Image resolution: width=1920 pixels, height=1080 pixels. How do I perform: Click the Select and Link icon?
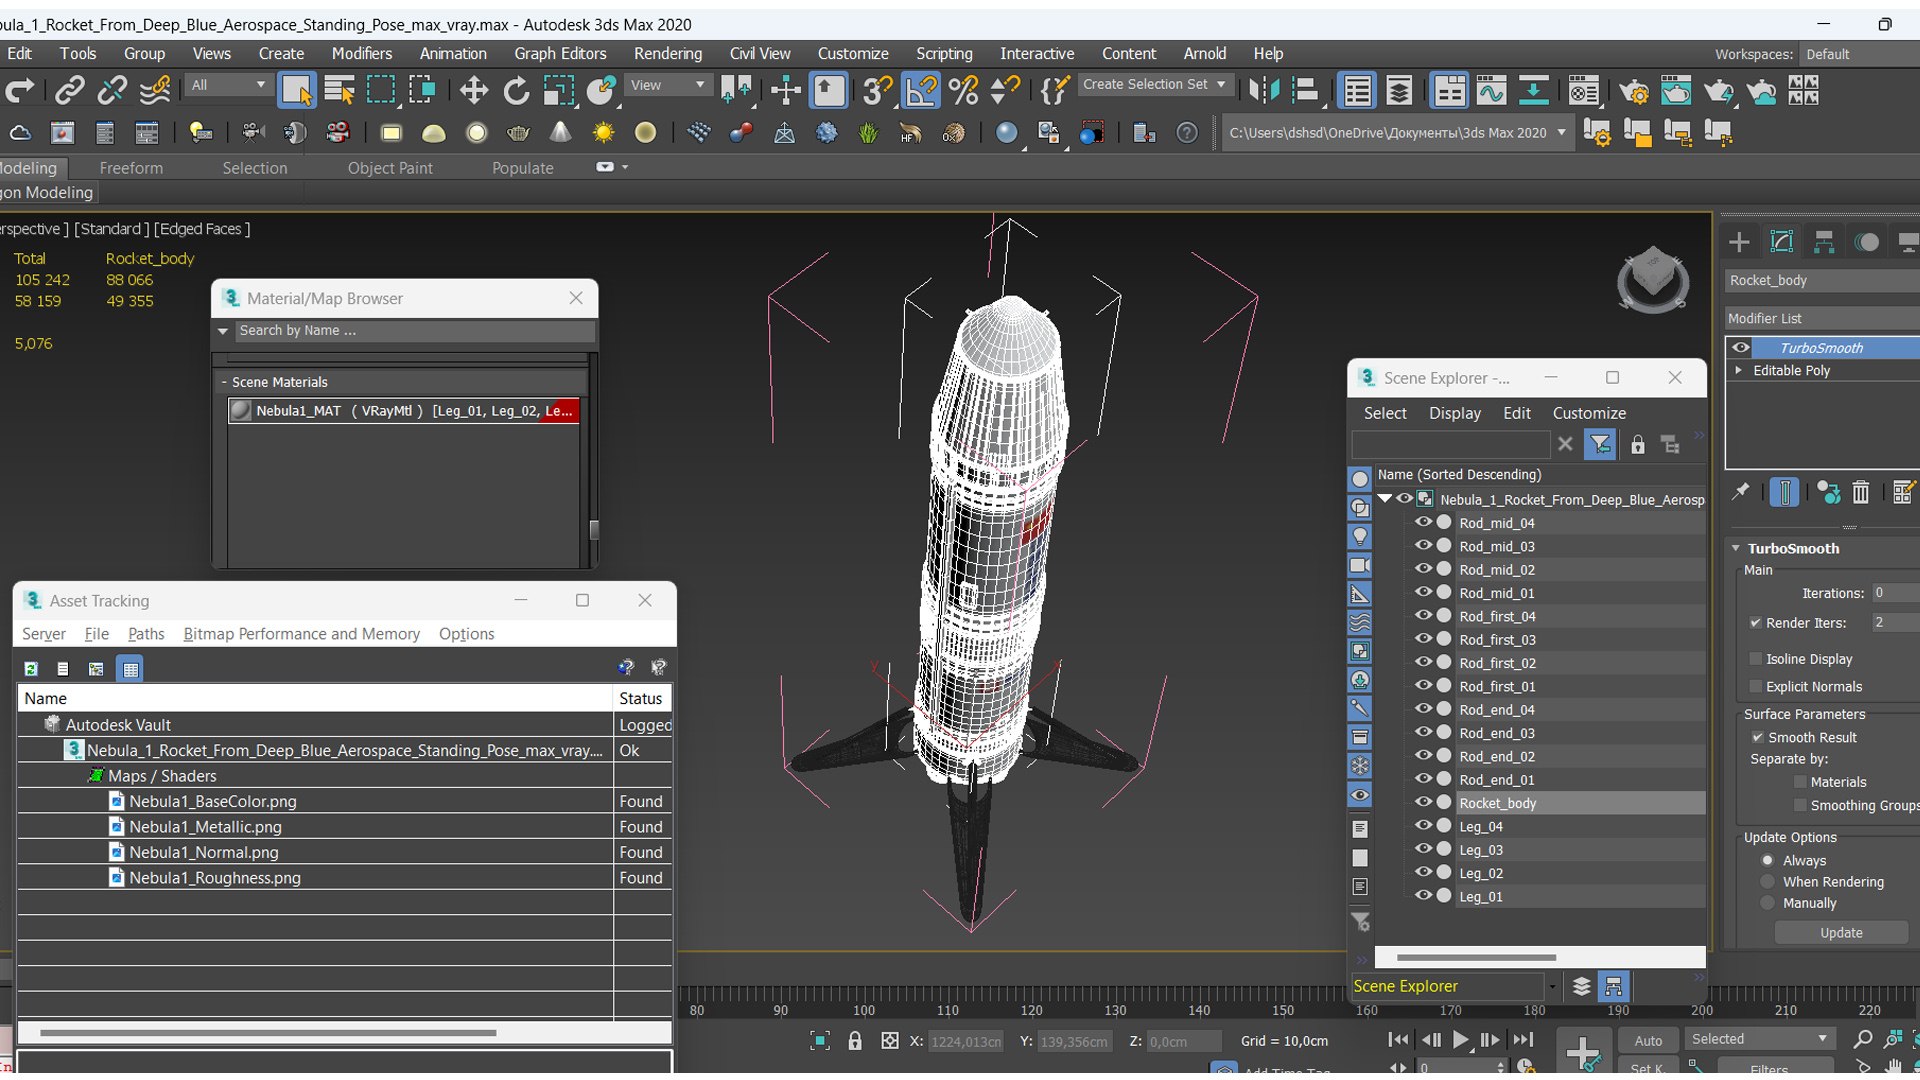click(x=69, y=91)
